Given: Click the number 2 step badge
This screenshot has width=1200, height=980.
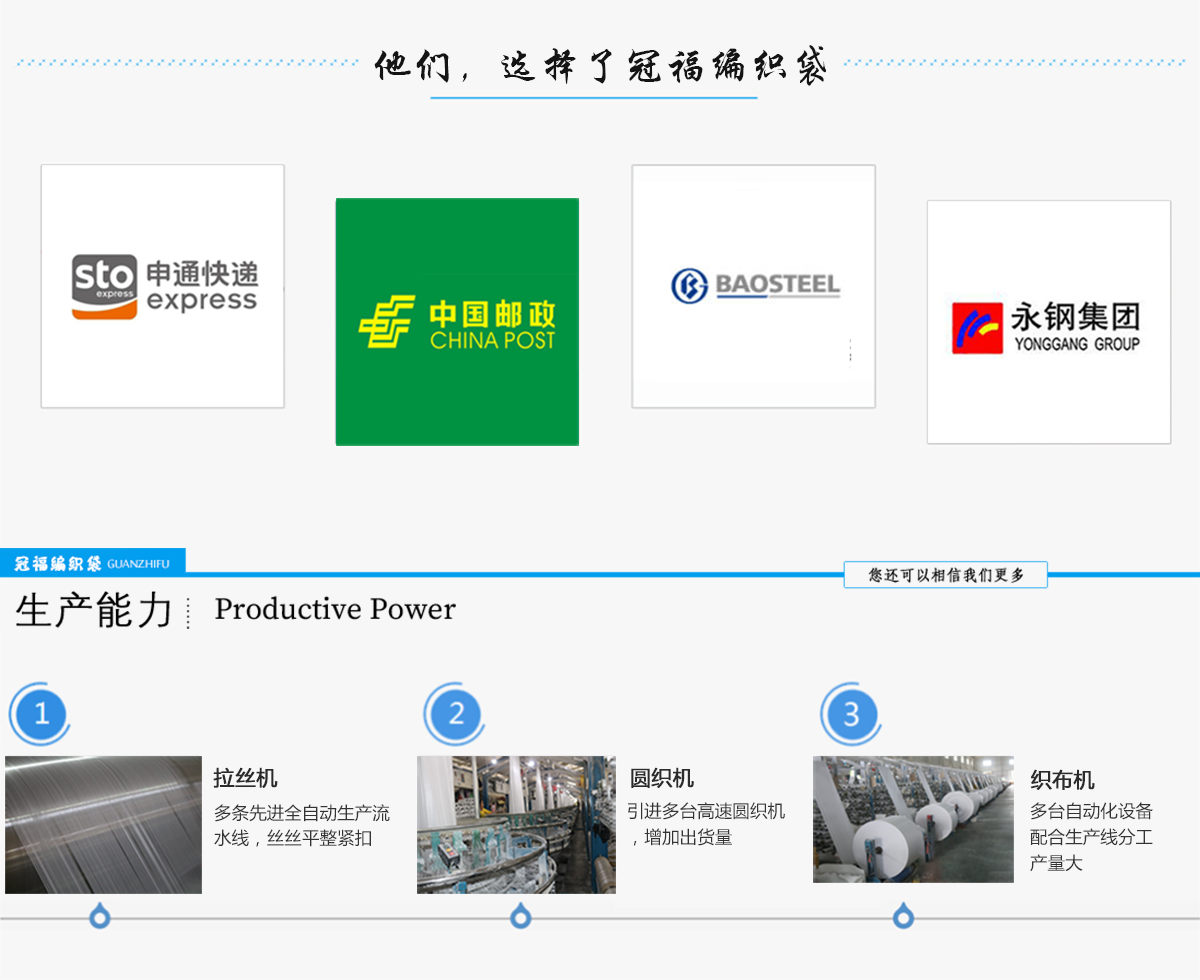Looking at the screenshot, I should 456,714.
